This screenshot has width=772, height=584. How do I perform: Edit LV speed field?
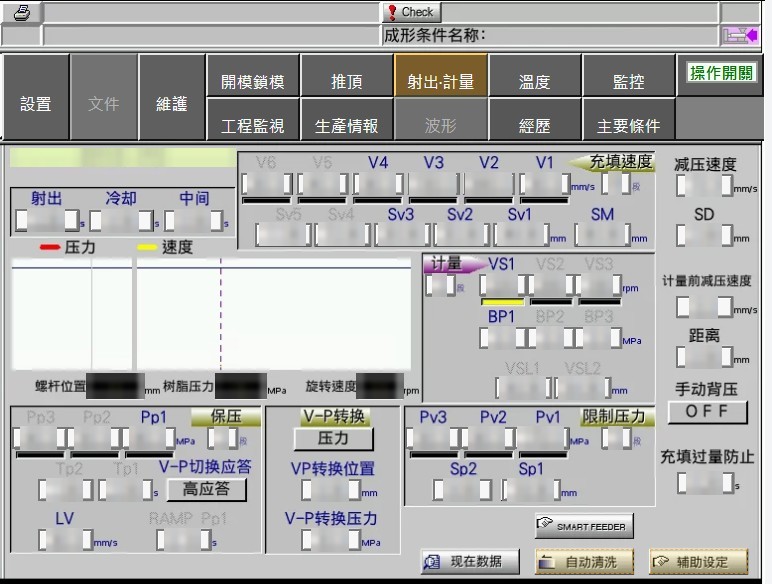pyautogui.click(x=65, y=540)
